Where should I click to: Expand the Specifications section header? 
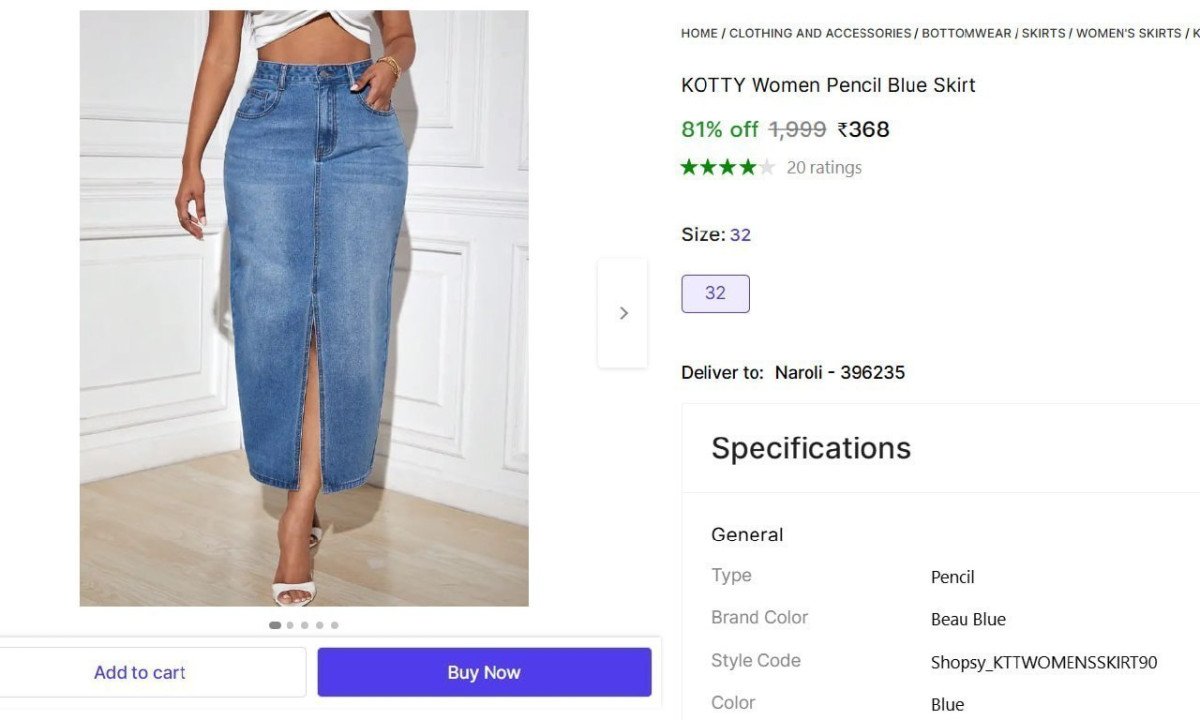811,448
